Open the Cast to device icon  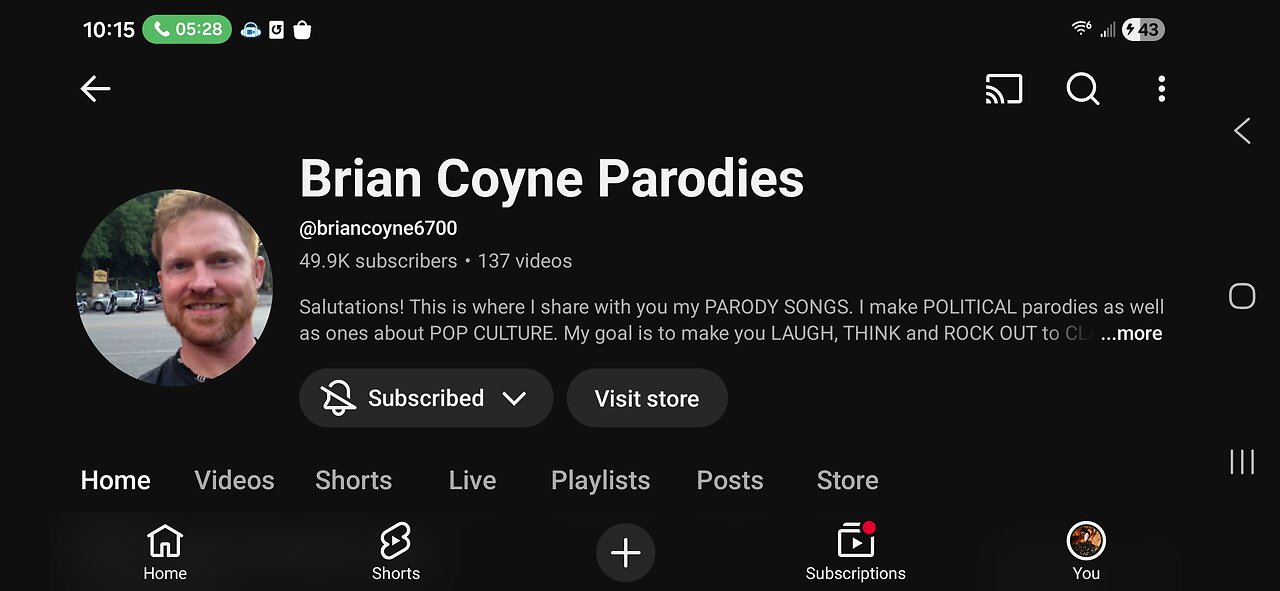[1004, 89]
